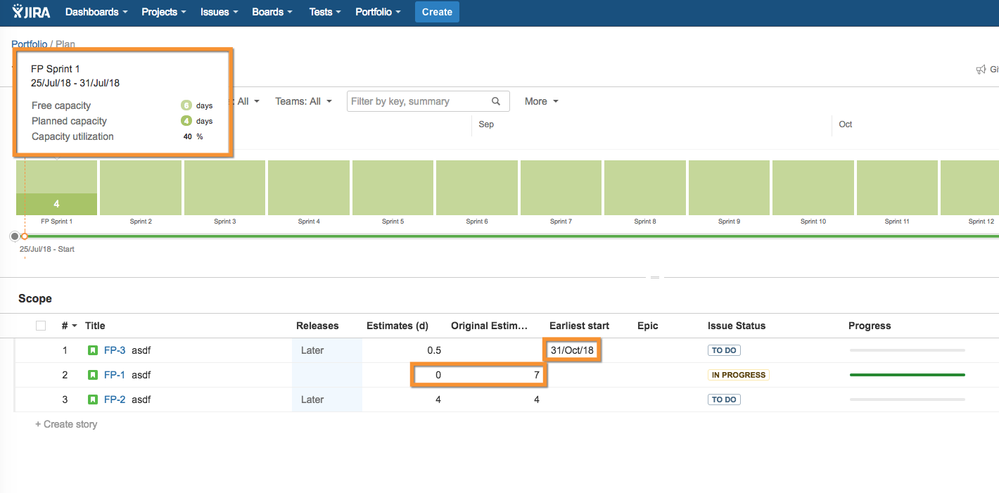Click the Original Estimate column header
999x493 pixels.
point(489,325)
